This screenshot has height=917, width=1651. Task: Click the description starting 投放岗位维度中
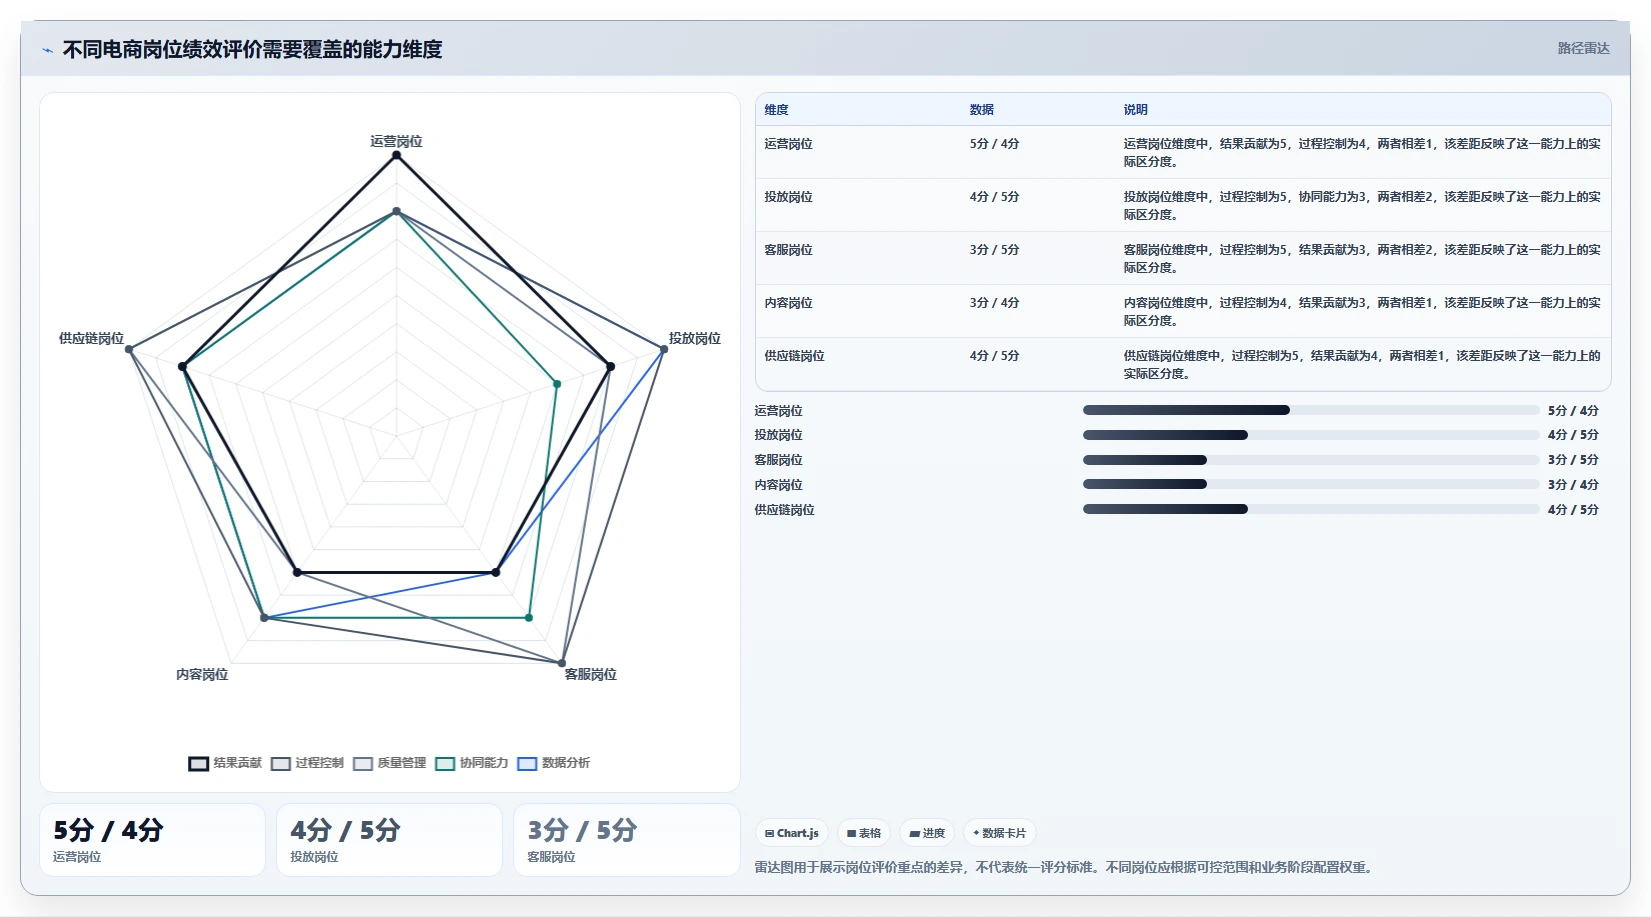[1362, 206]
